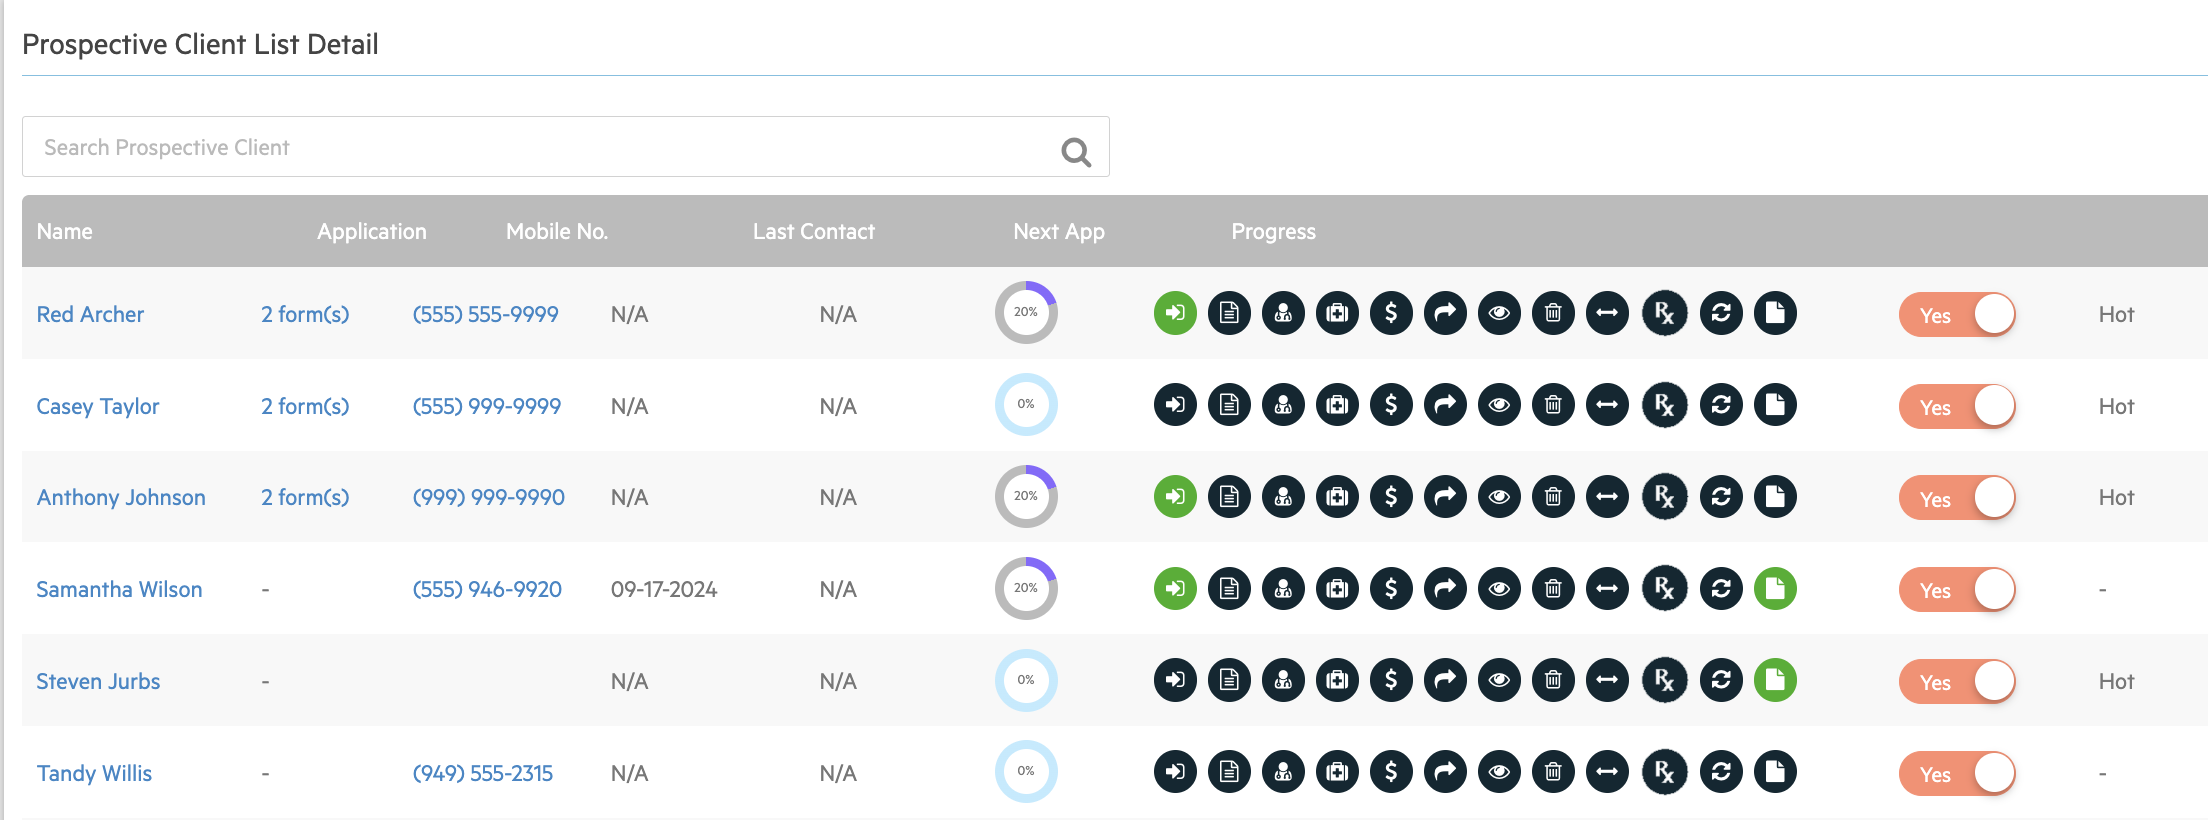This screenshot has width=2208, height=820.
Task: Click the doctor icon in Steven Jurbs' row
Action: (x=1283, y=681)
